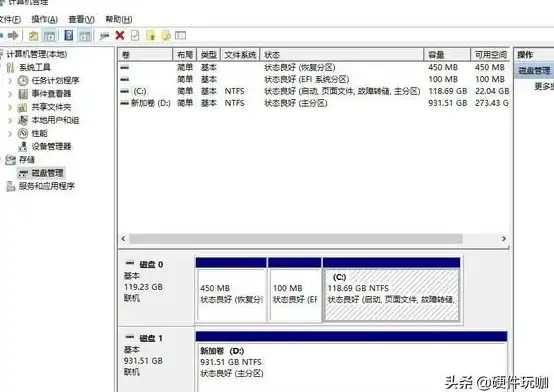
Task: Select the 设备管理器 tree item label
Action: click(52, 146)
